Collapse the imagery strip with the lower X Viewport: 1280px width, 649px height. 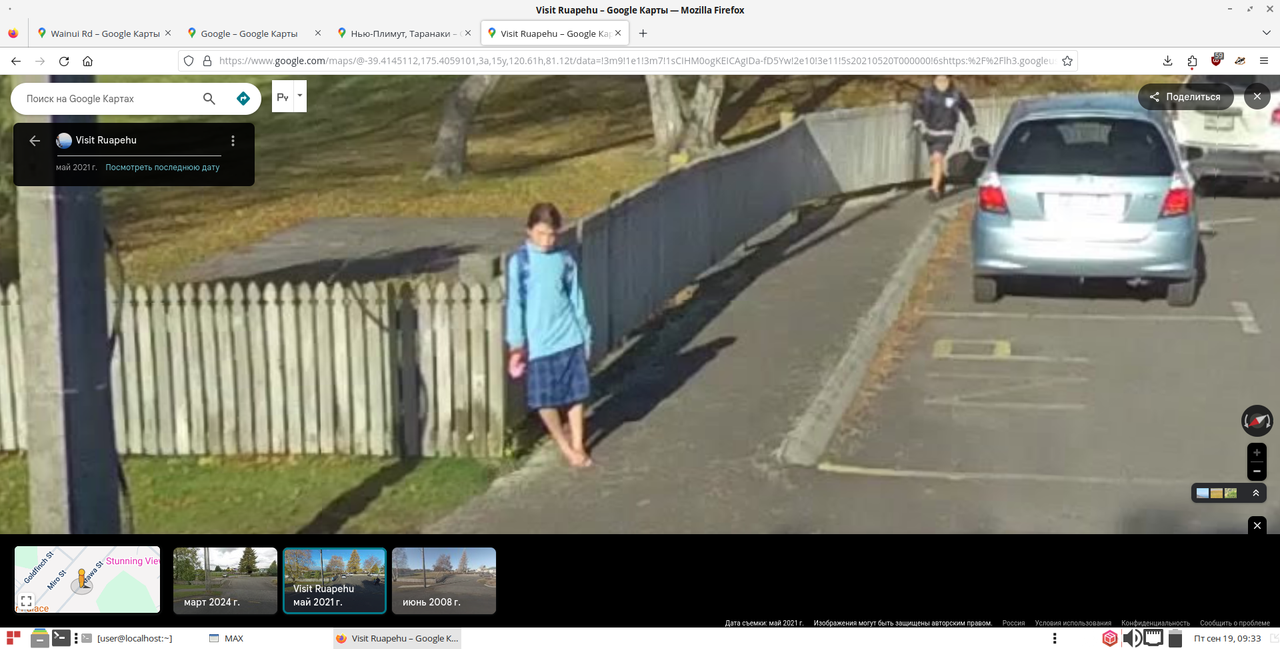pos(1257,526)
